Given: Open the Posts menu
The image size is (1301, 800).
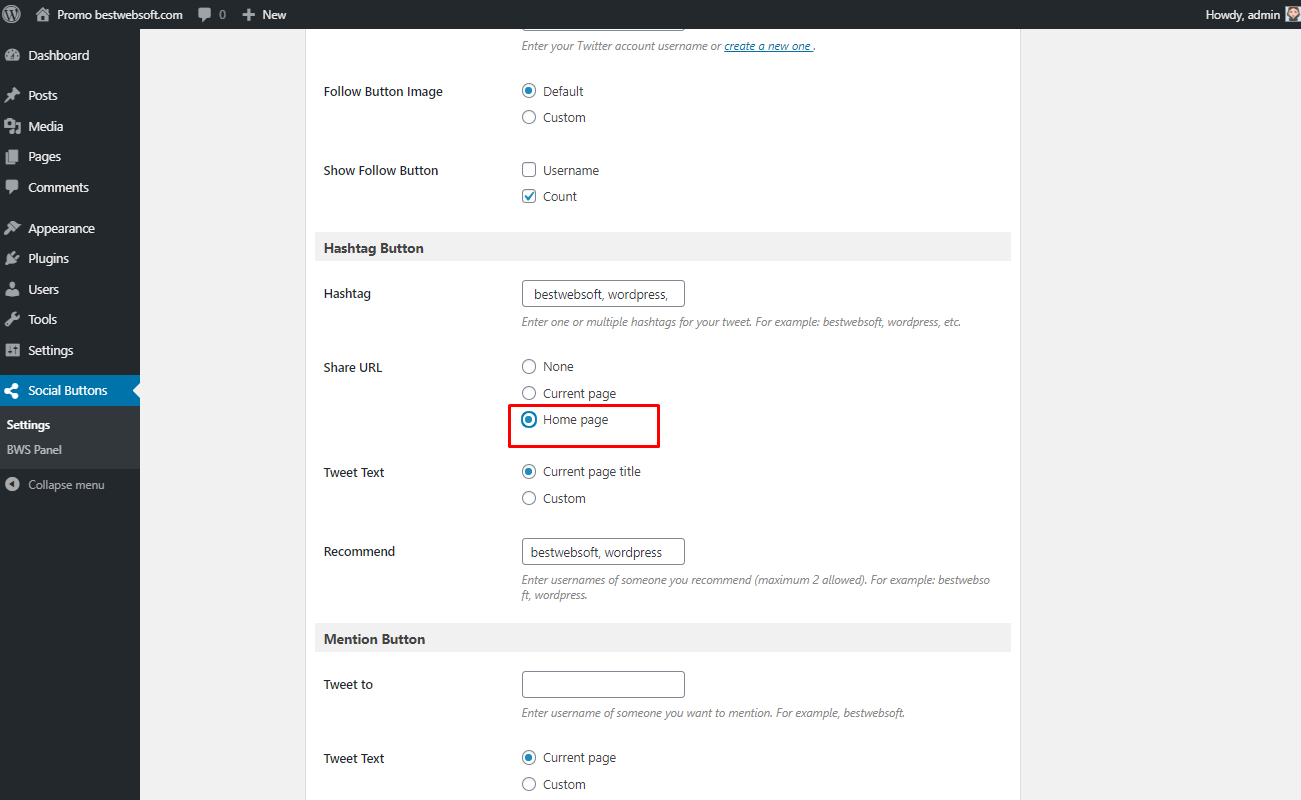Looking at the screenshot, I should 70,95.
